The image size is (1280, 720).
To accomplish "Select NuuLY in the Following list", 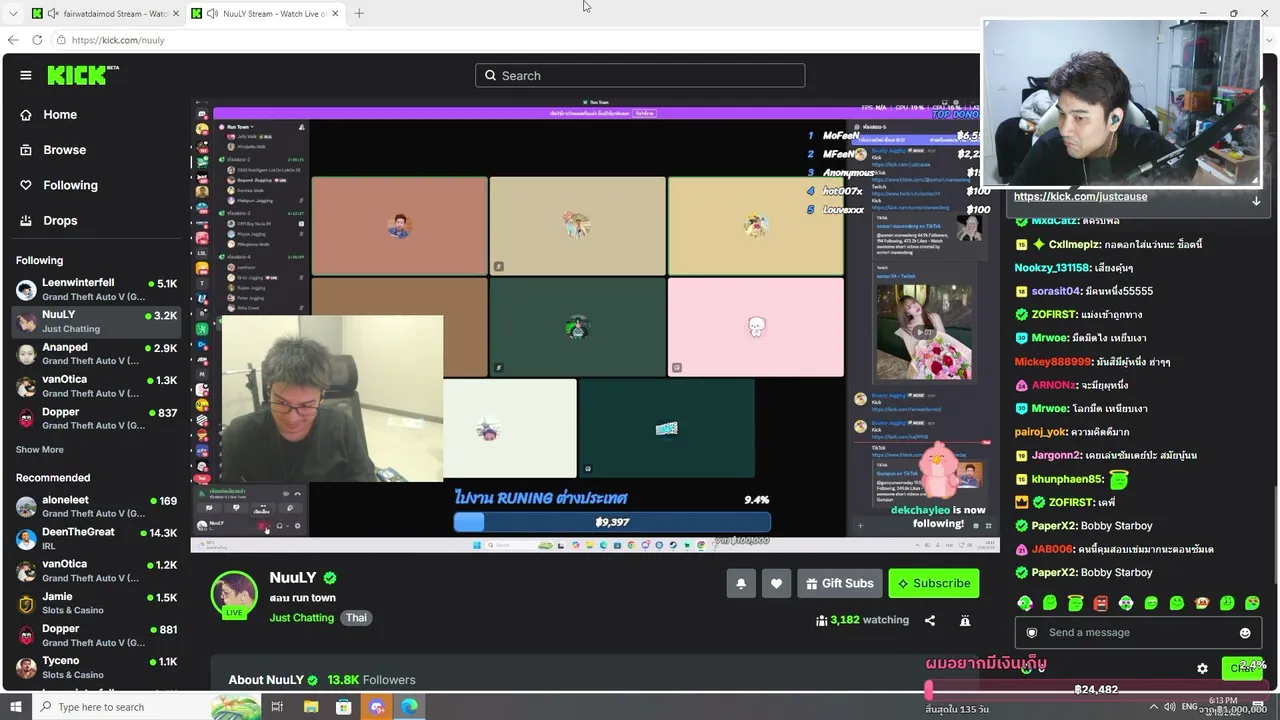I will [96, 321].
